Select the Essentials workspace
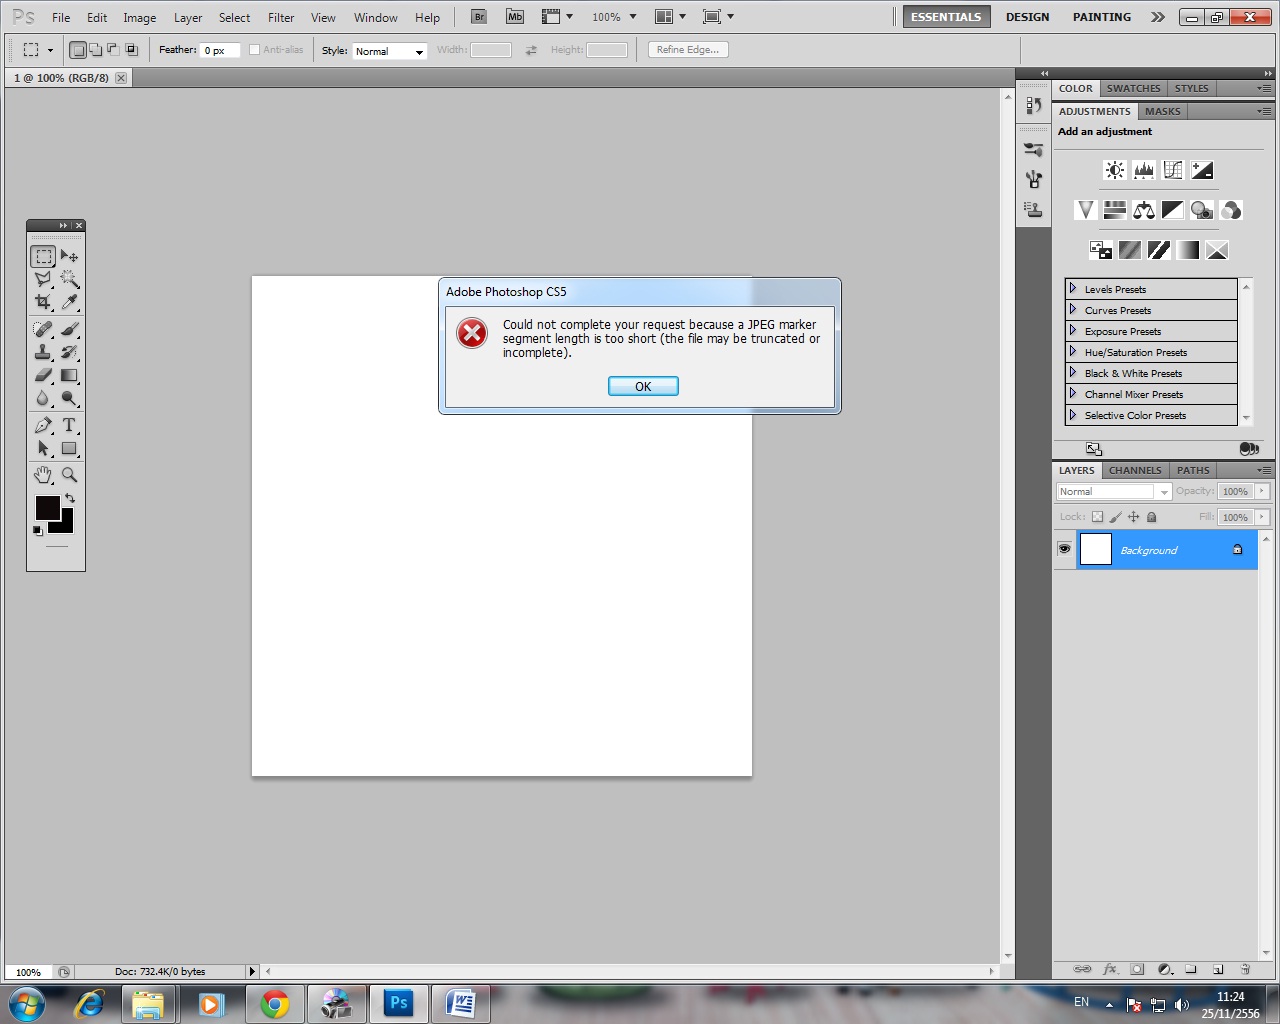Viewport: 1280px width, 1024px height. point(946,17)
